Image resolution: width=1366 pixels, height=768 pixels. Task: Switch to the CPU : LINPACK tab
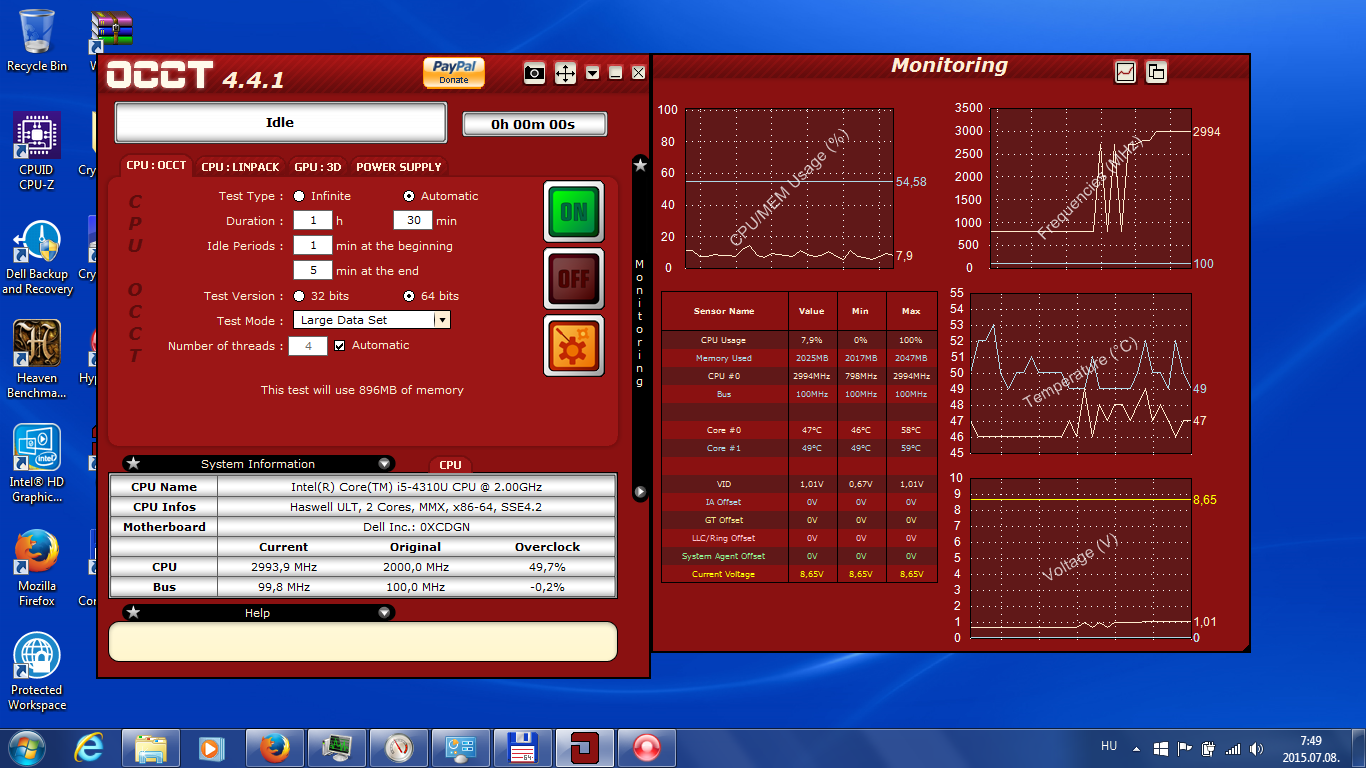click(x=240, y=167)
